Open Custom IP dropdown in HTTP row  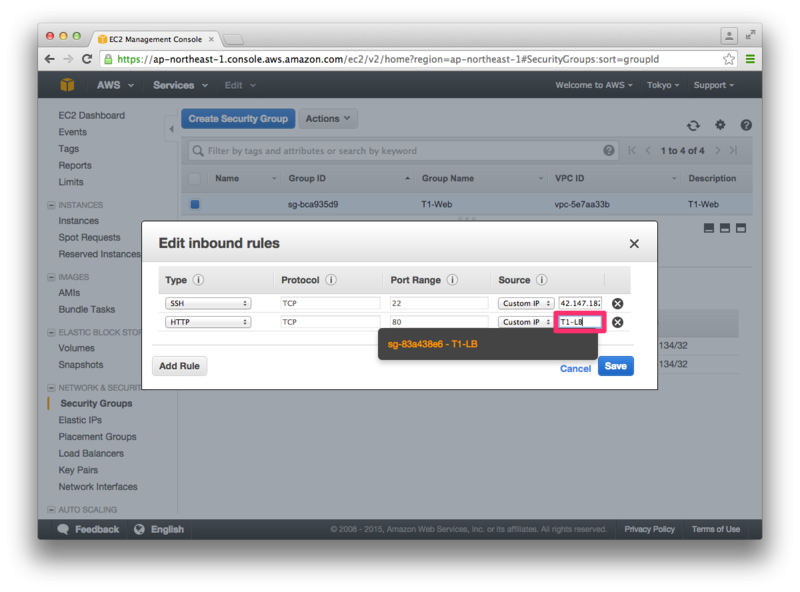click(x=526, y=322)
